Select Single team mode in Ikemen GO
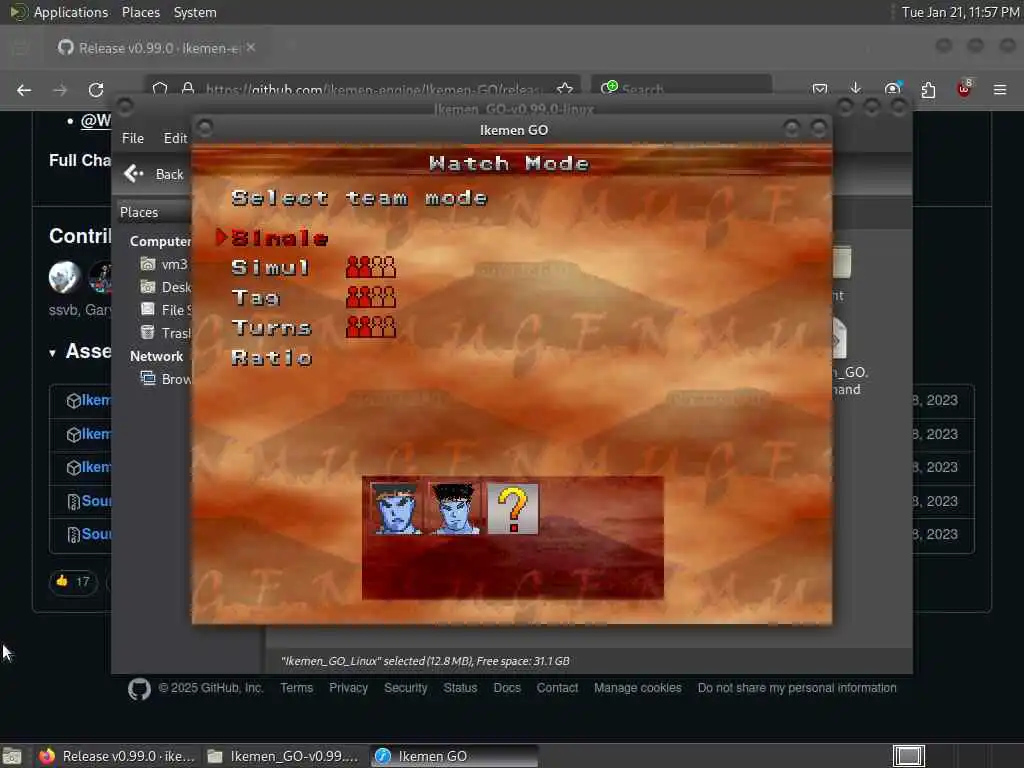 [279, 238]
